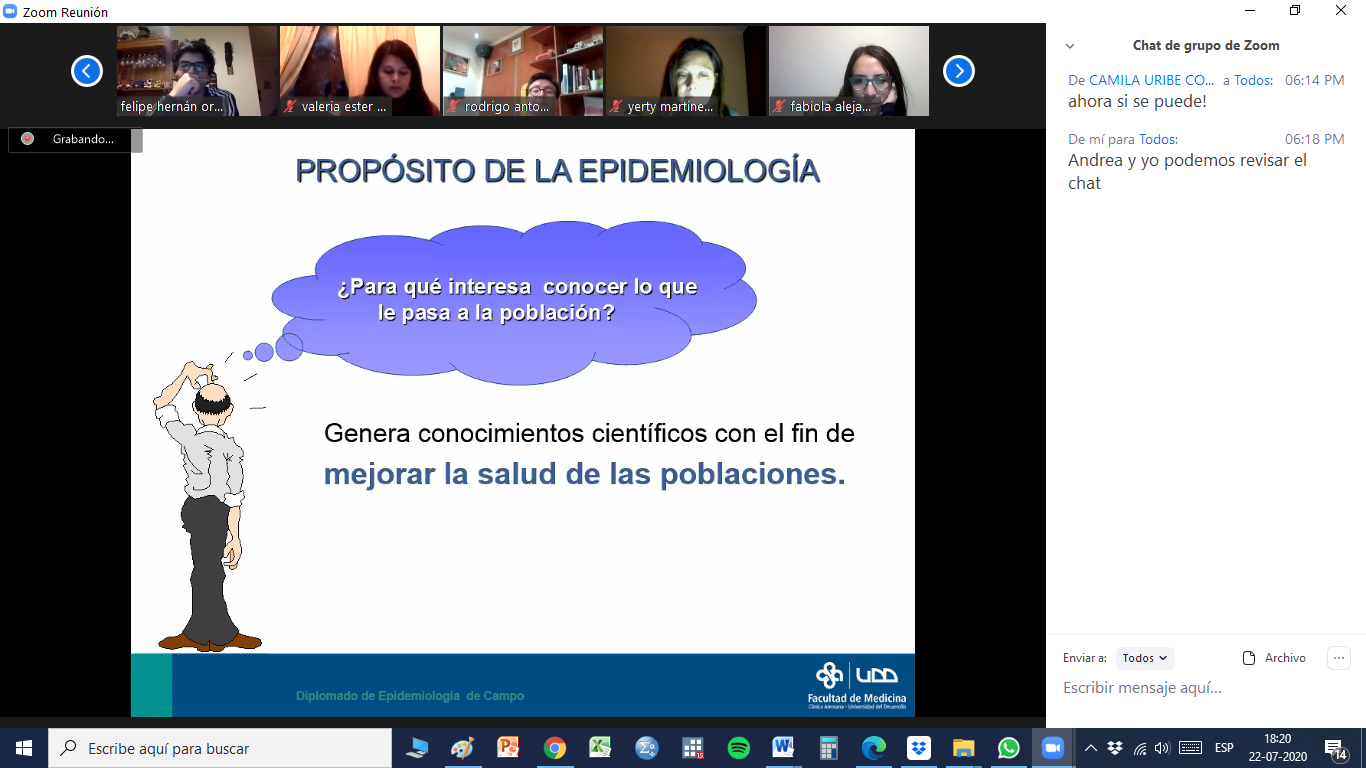This screenshot has width=1366, height=768.
Task: Open Microsoft Word from the taskbar
Action: (x=783, y=748)
